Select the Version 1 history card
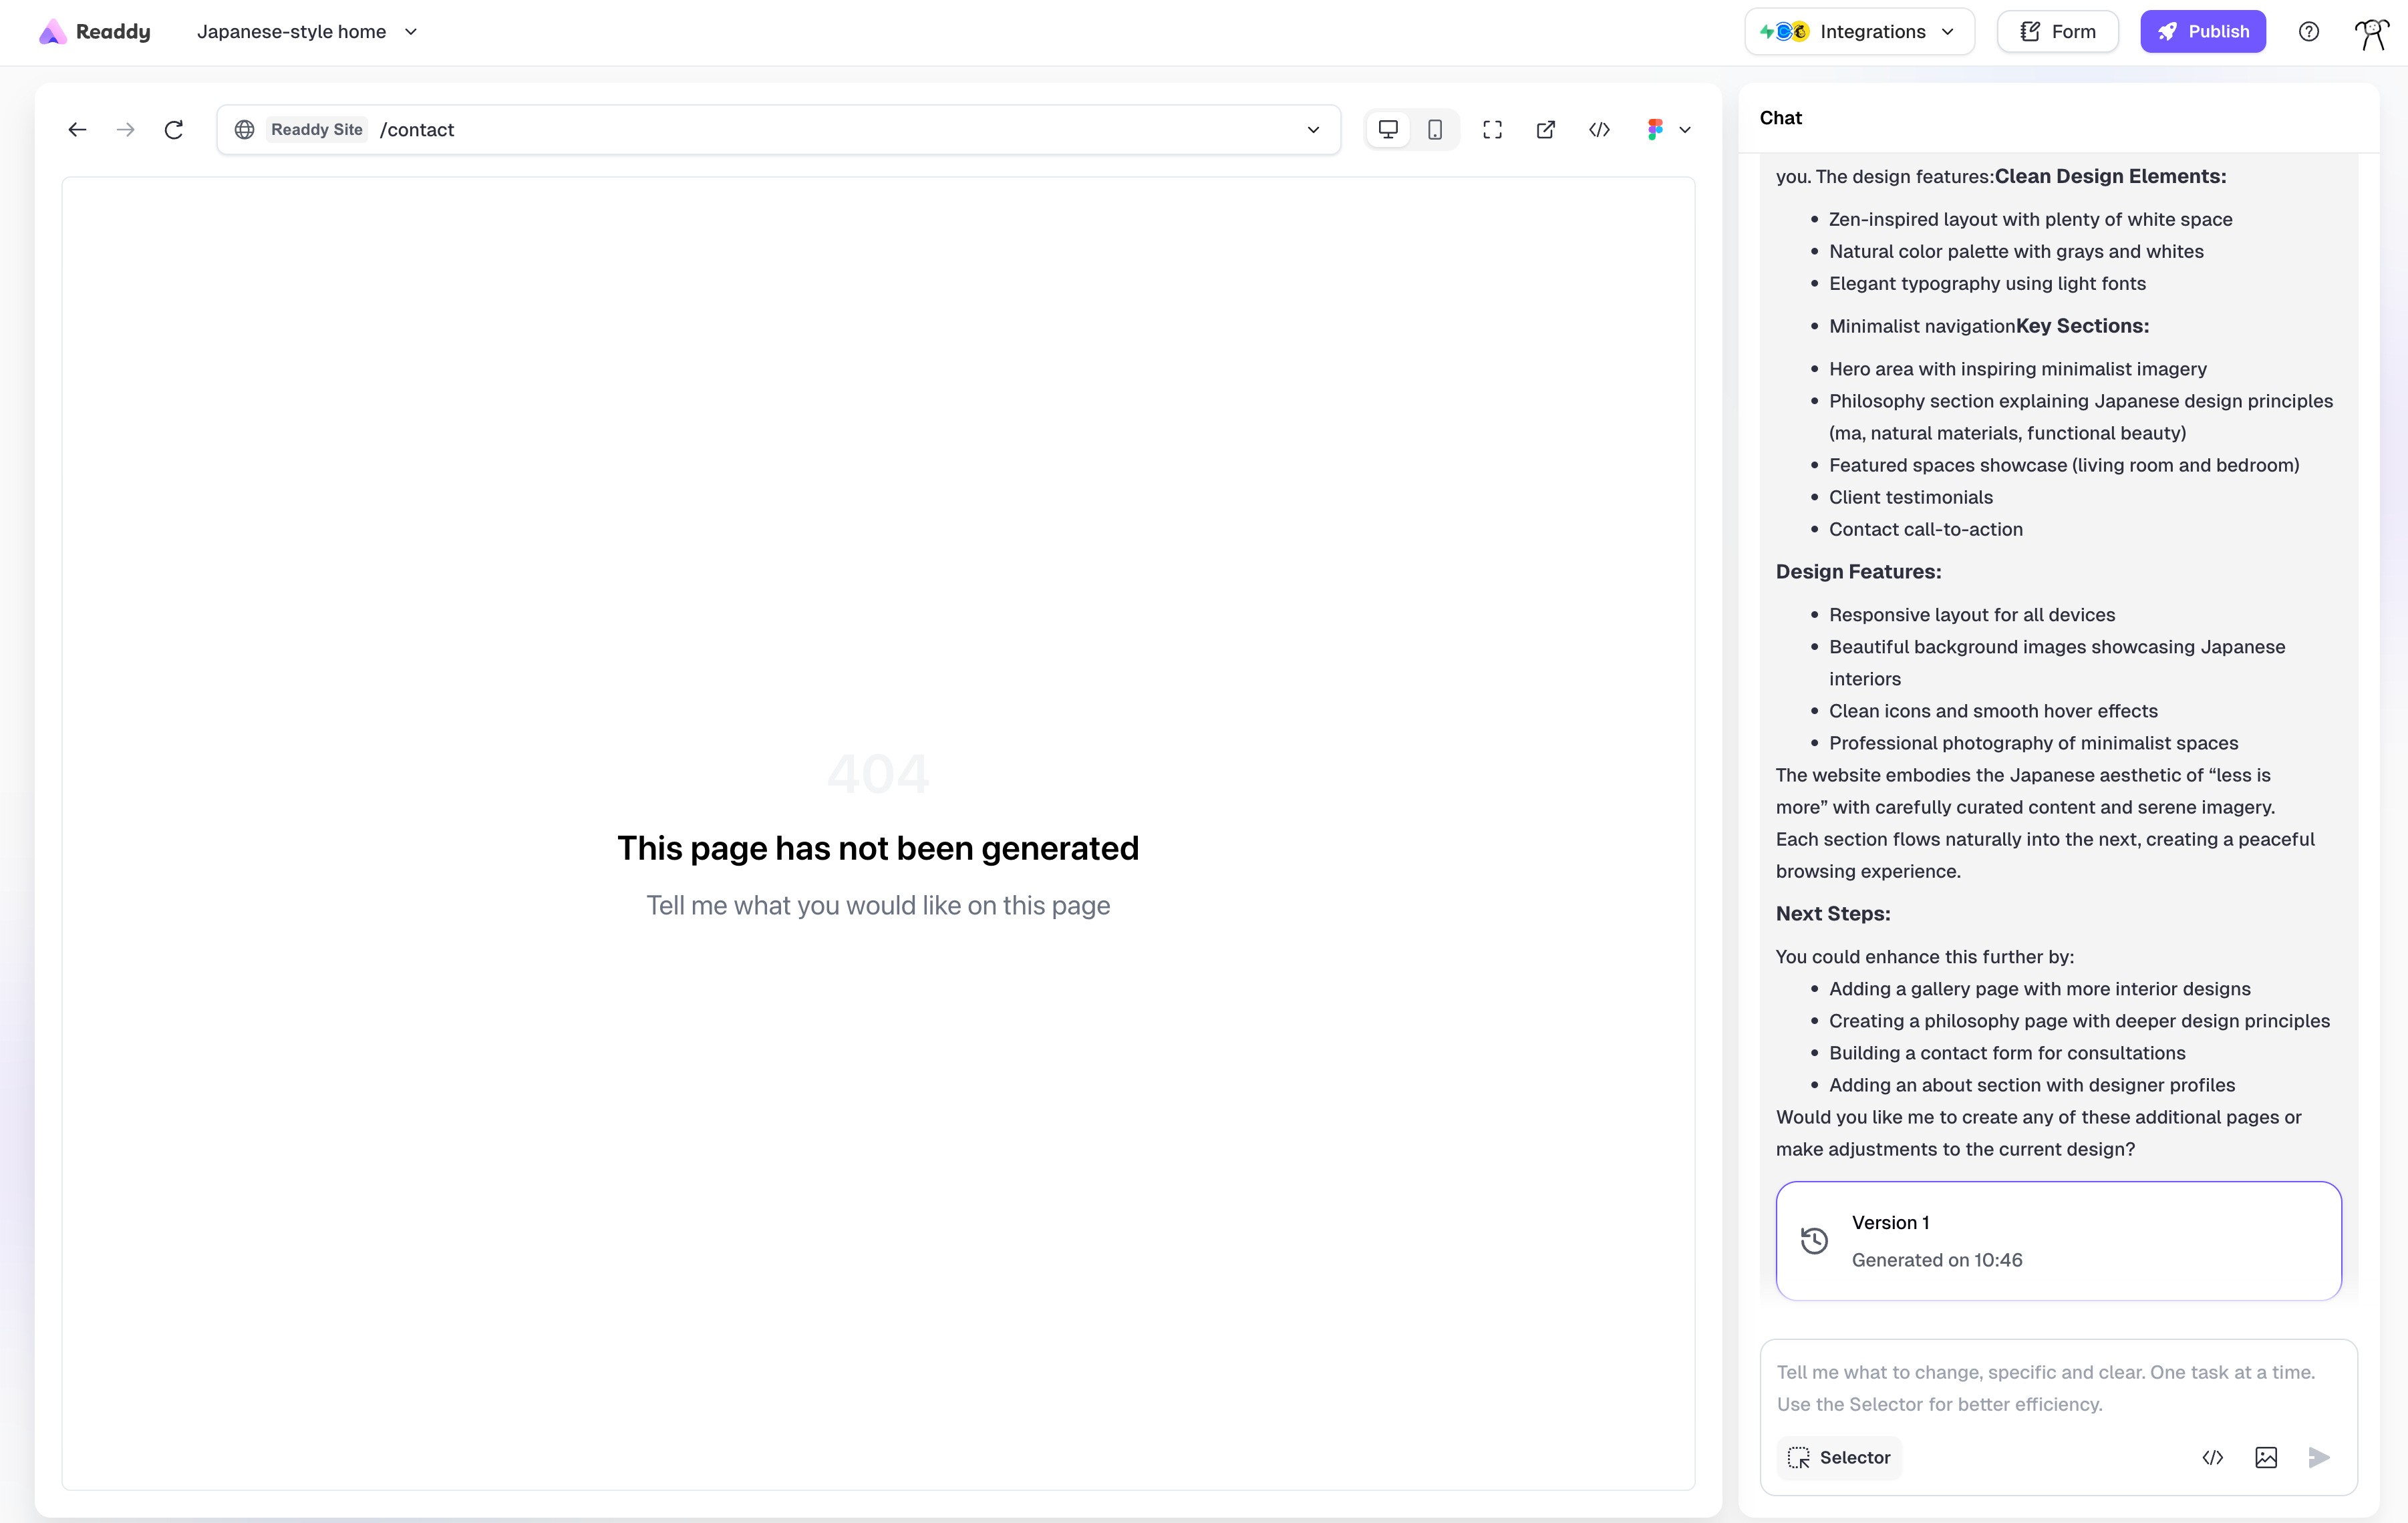The height and width of the screenshot is (1523, 2408). pos(2058,1240)
